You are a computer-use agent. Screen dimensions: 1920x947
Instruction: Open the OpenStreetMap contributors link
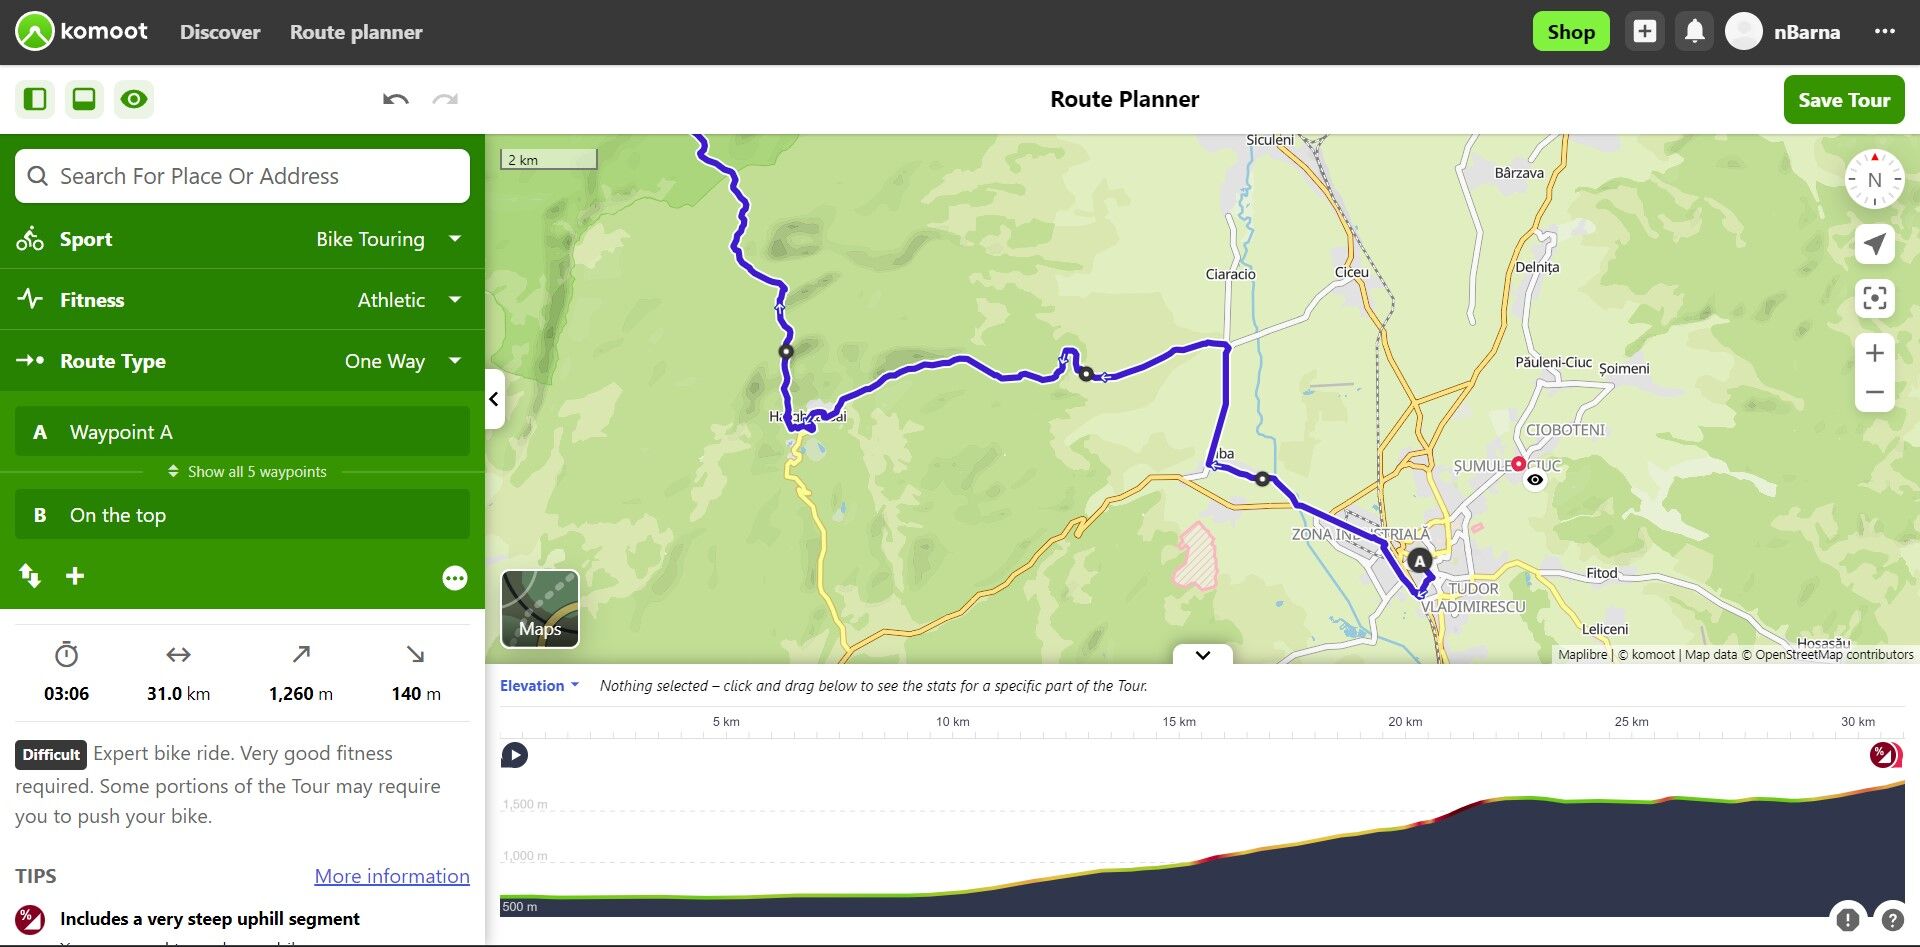tap(1834, 655)
